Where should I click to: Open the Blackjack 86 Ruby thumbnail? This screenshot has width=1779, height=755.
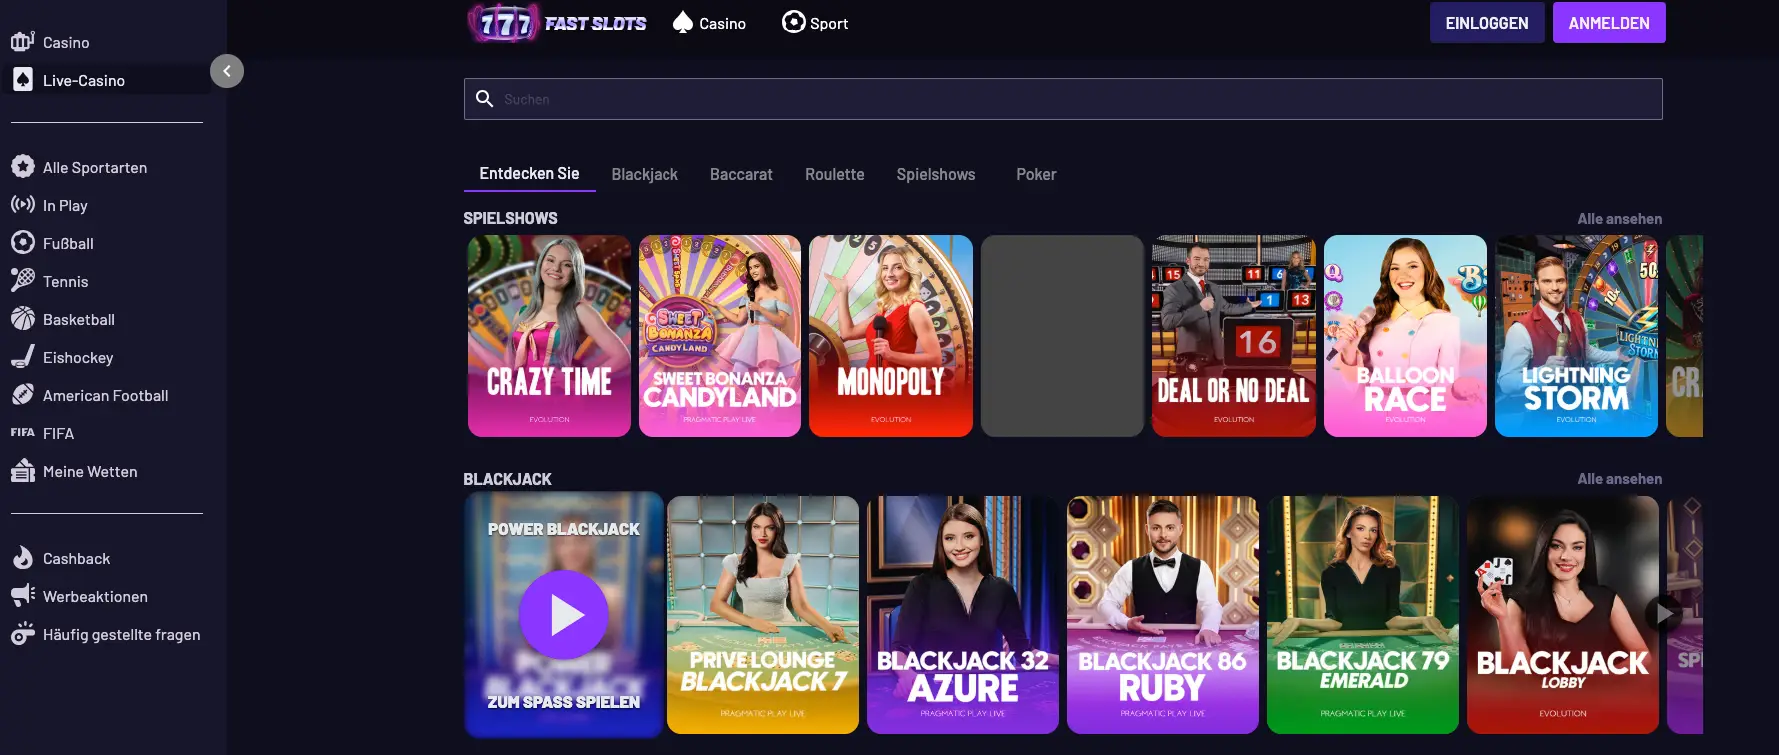point(1163,615)
